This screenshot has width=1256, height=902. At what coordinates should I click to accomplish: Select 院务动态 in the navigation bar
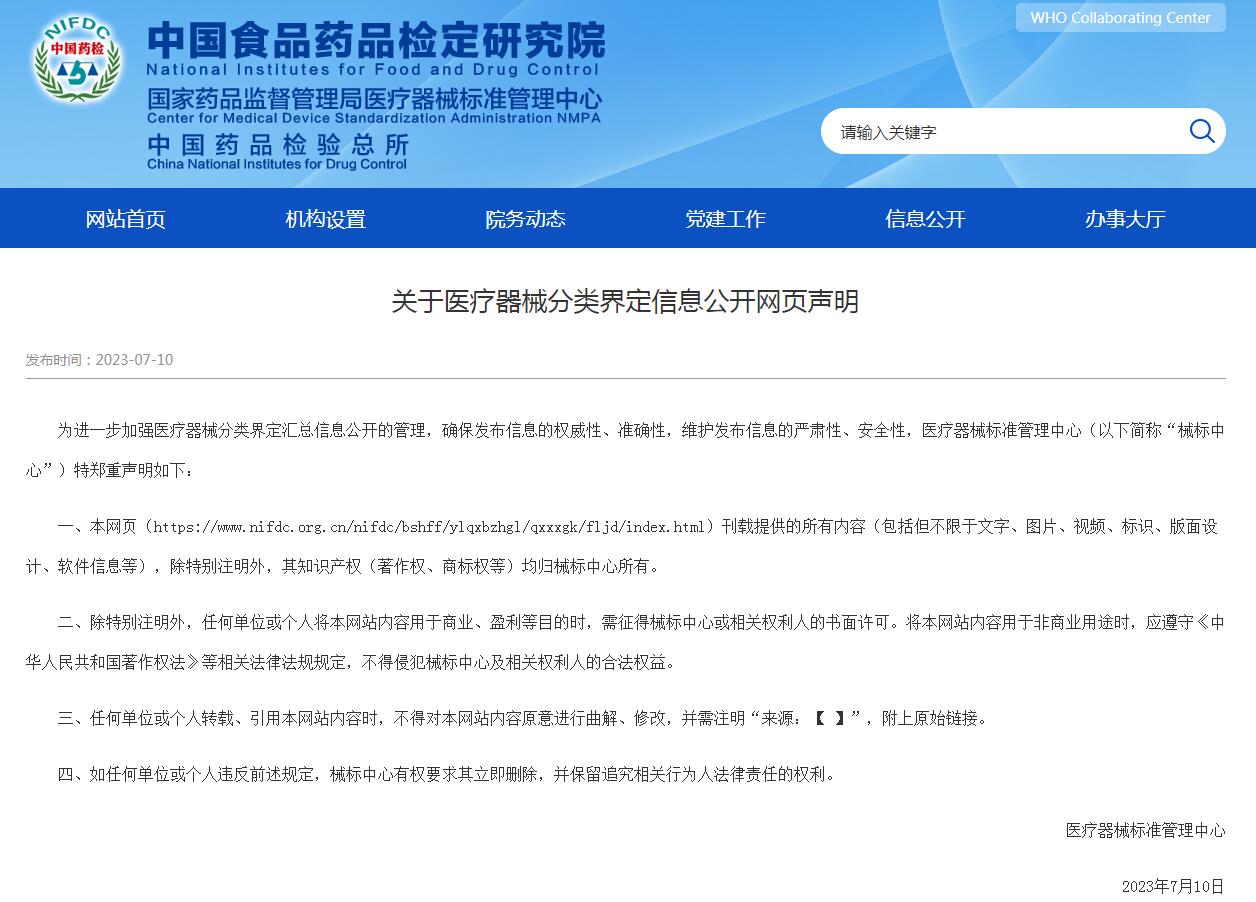pyautogui.click(x=525, y=219)
